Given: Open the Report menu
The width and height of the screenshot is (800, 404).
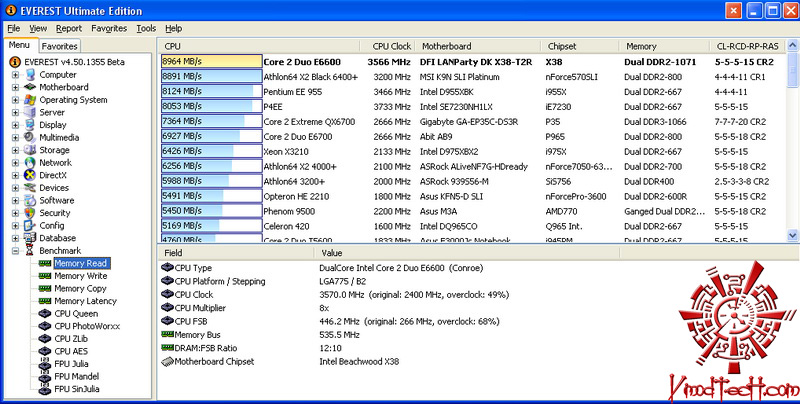Looking at the screenshot, I should coord(69,29).
